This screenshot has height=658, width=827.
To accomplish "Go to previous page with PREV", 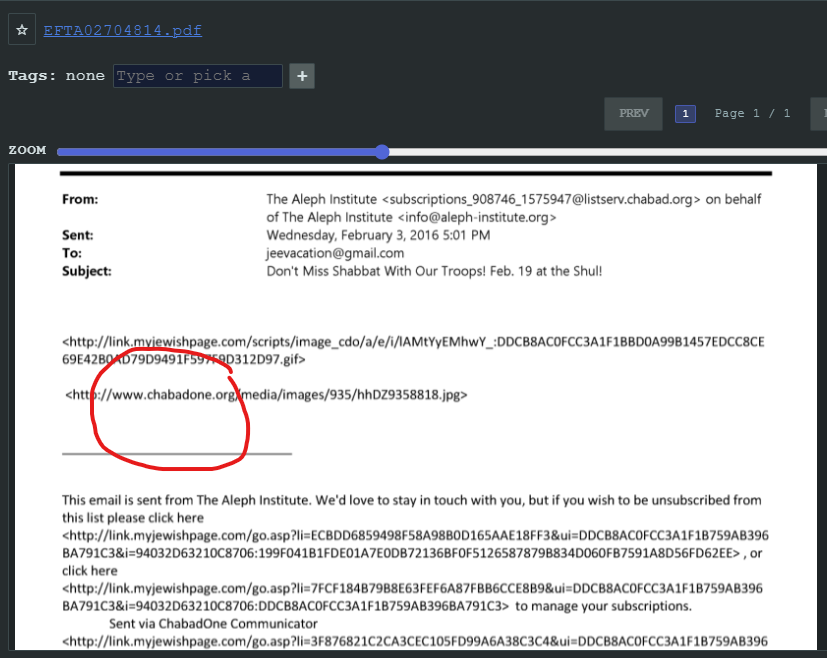I will (x=633, y=113).
